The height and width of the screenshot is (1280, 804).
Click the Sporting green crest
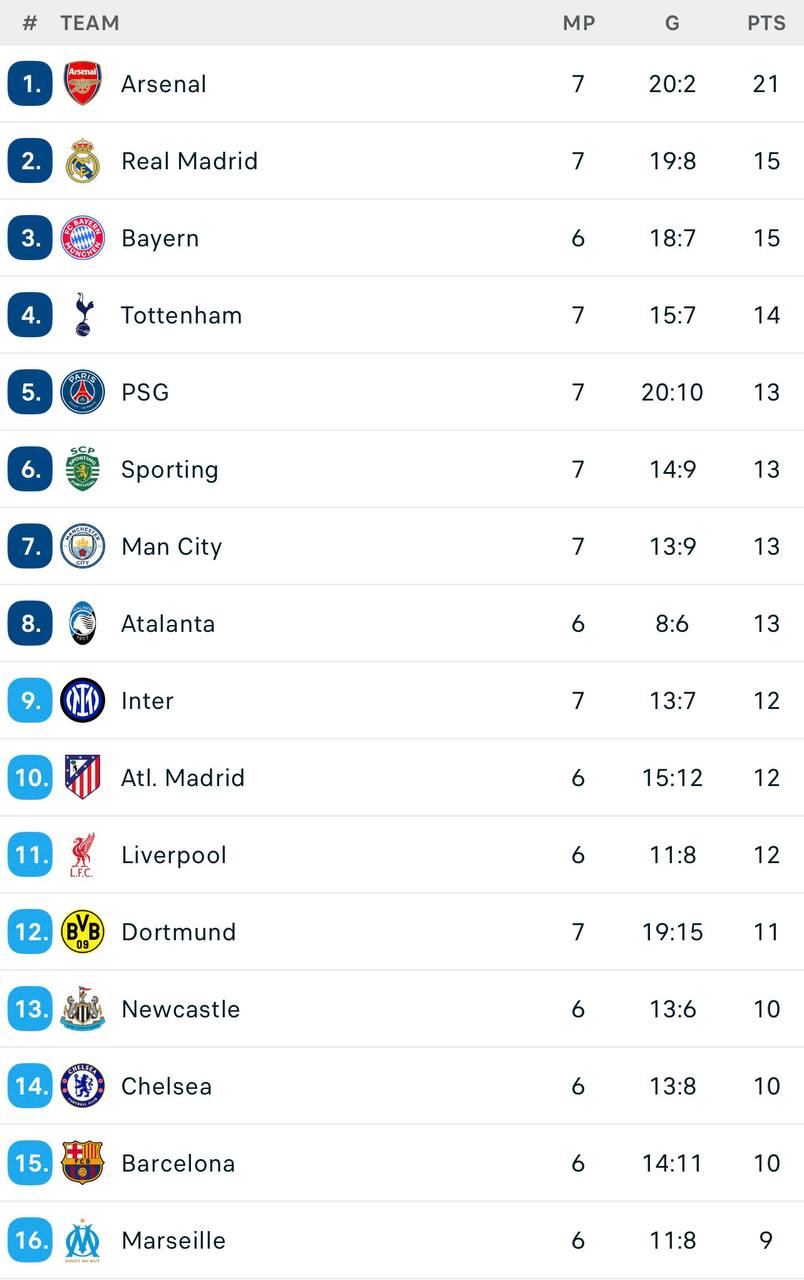[x=82, y=469]
